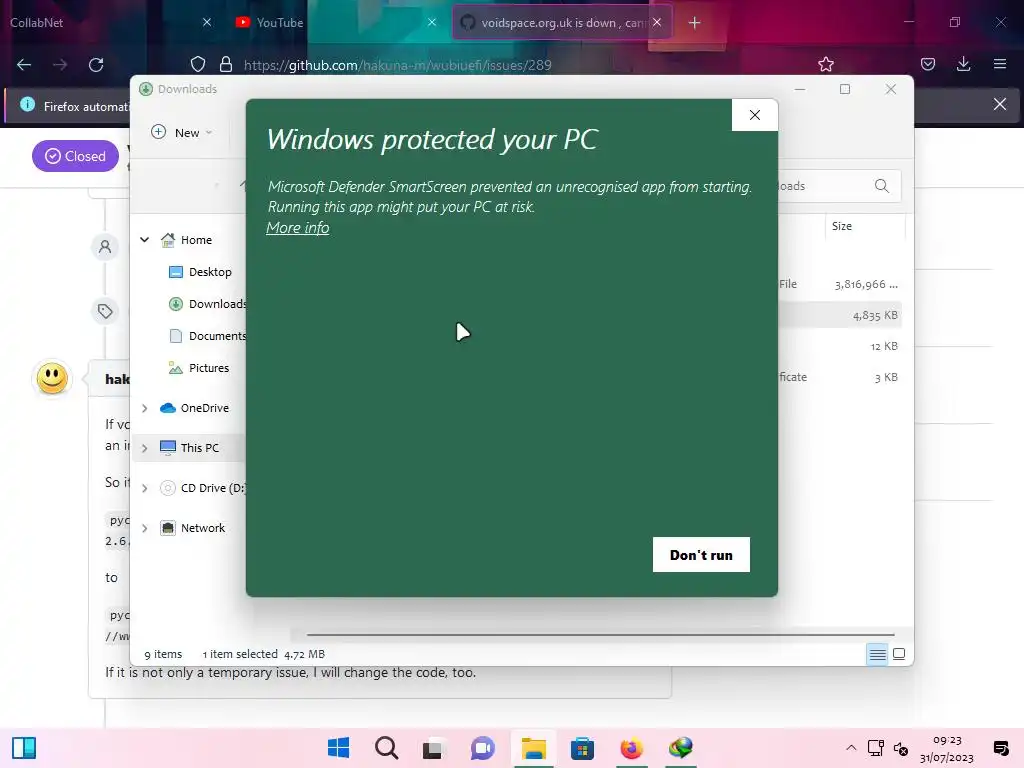Open the Internet Download Manager taskbar icon
Image resolution: width=1024 pixels, height=768 pixels.
click(x=680, y=748)
